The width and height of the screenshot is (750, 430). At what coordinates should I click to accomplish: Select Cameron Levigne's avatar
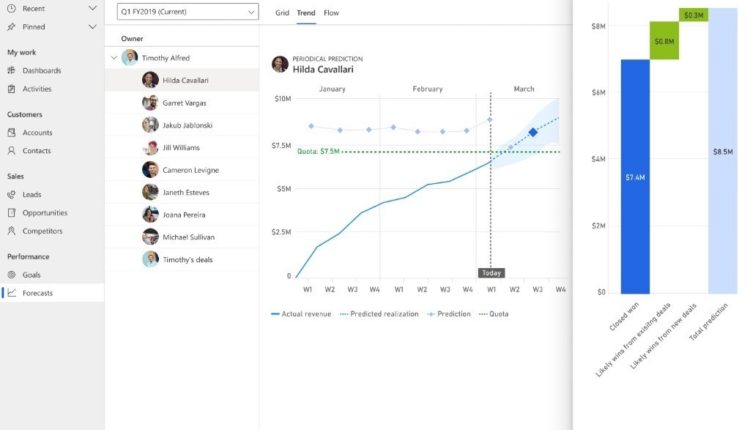pos(150,170)
